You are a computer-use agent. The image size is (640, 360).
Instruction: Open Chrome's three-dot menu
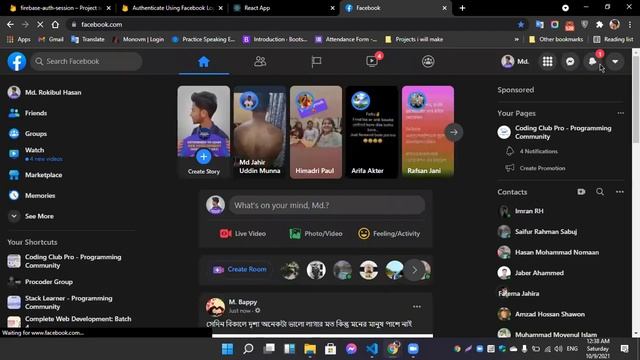(x=629, y=24)
